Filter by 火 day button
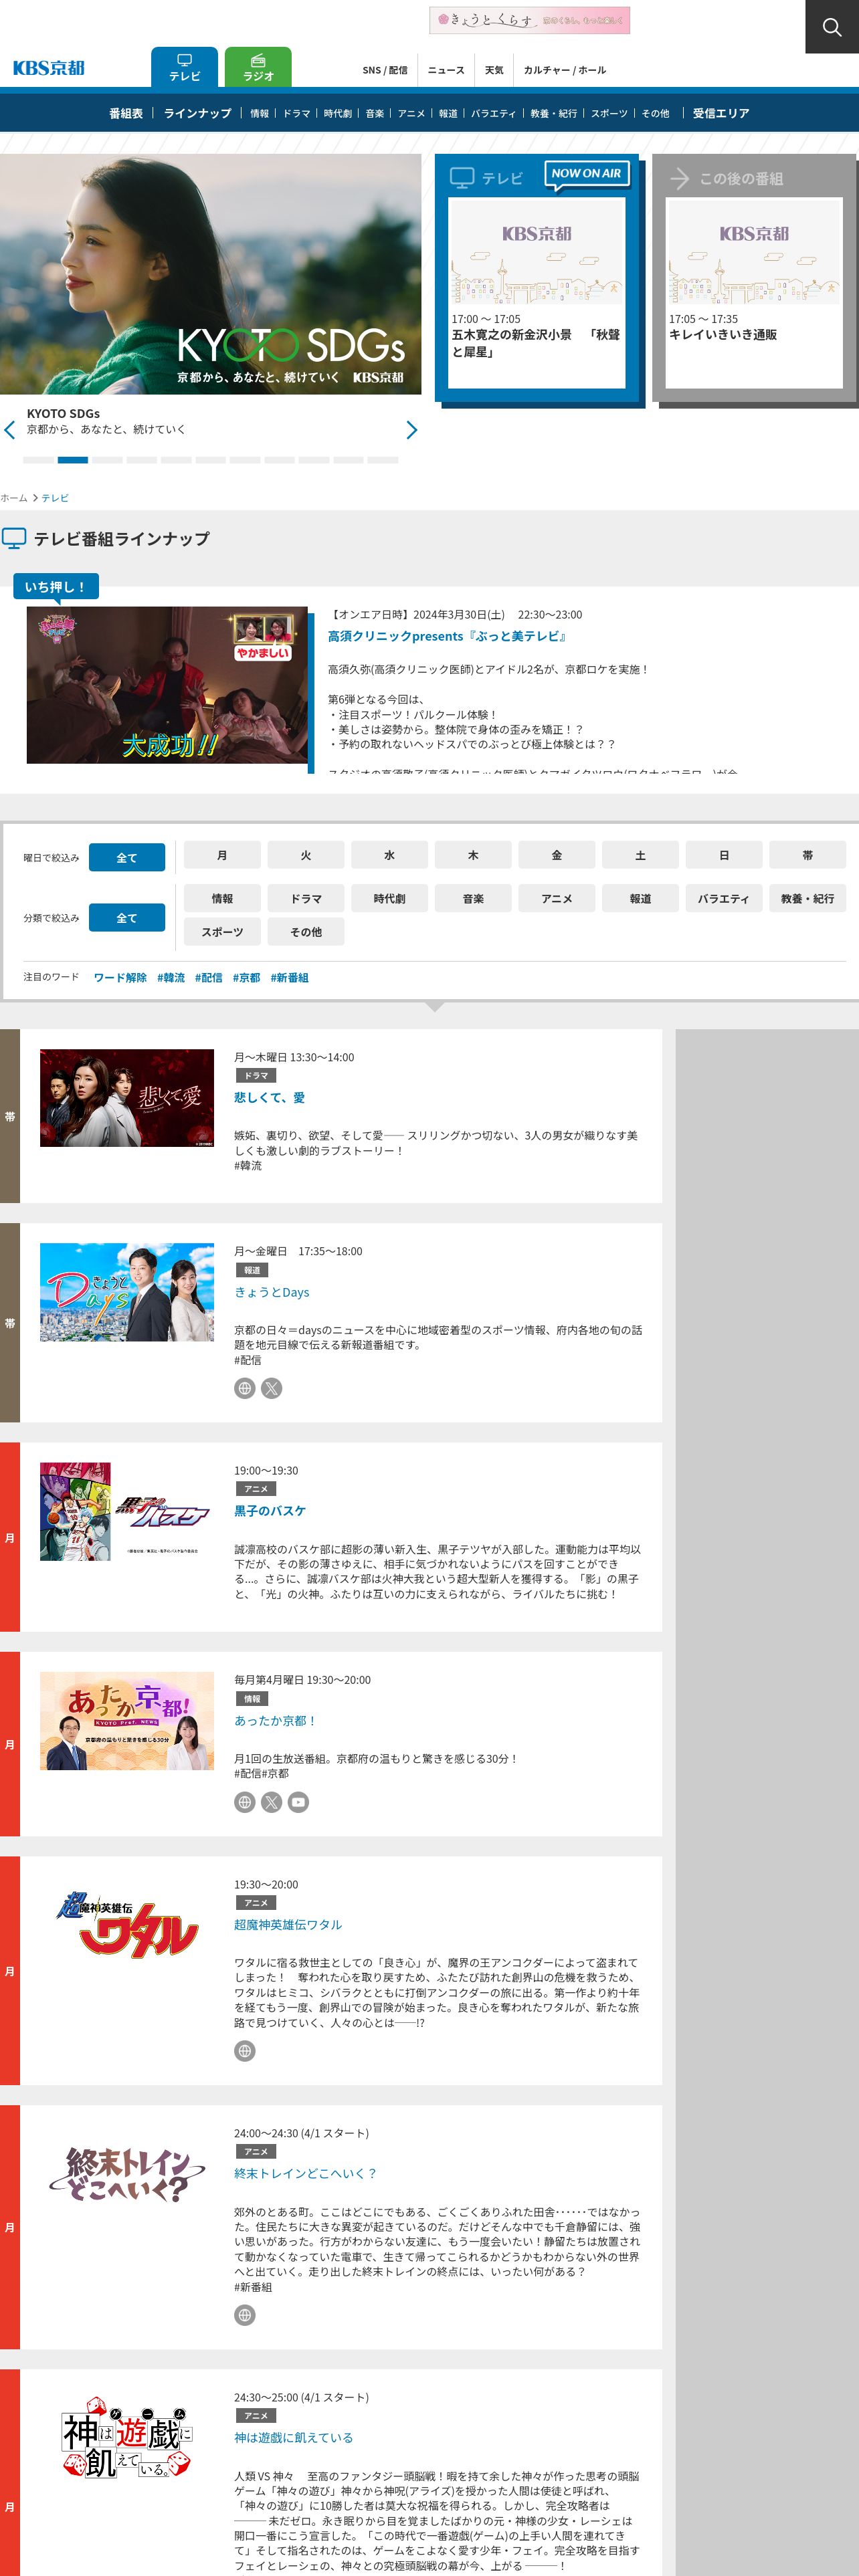Image resolution: width=859 pixels, height=2576 pixels. click(x=306, y=856)
